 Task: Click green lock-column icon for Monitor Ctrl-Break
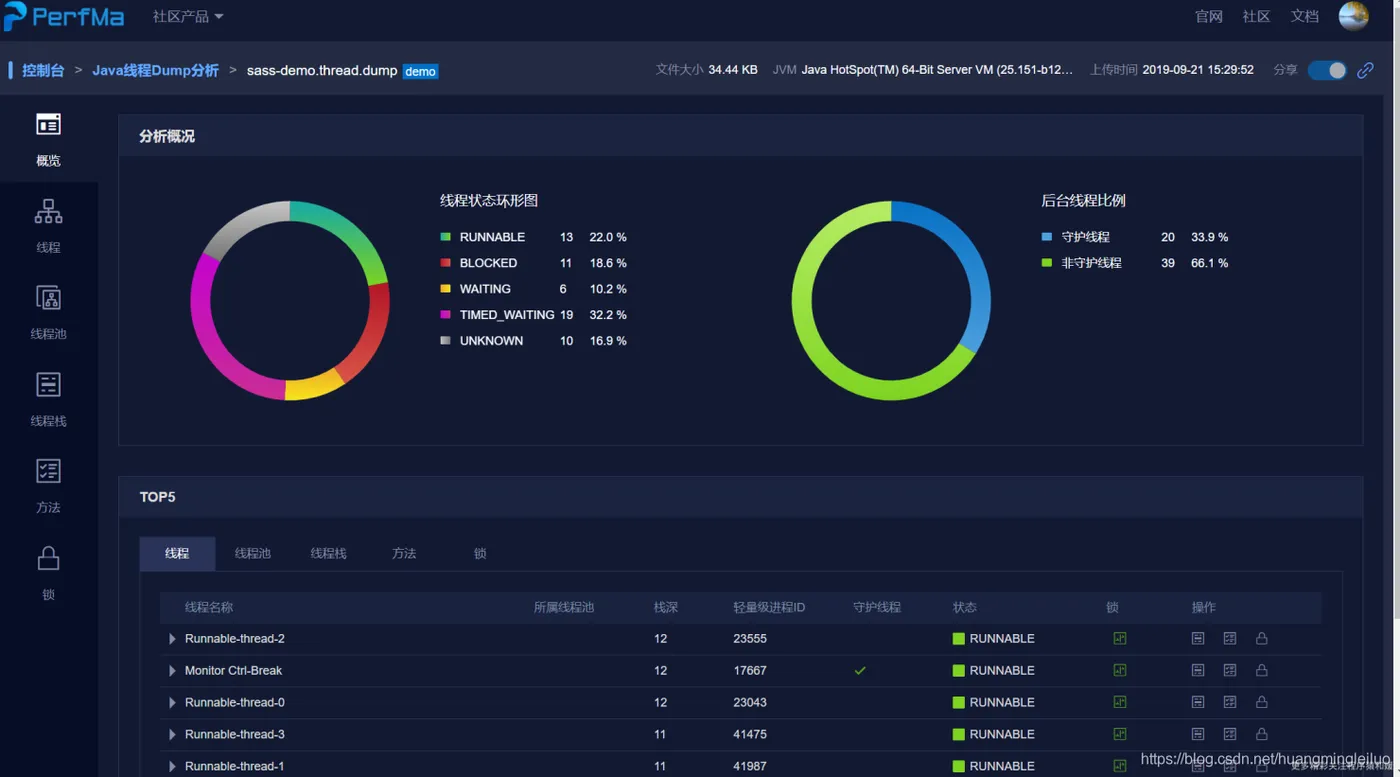[x=1120, y=670]
